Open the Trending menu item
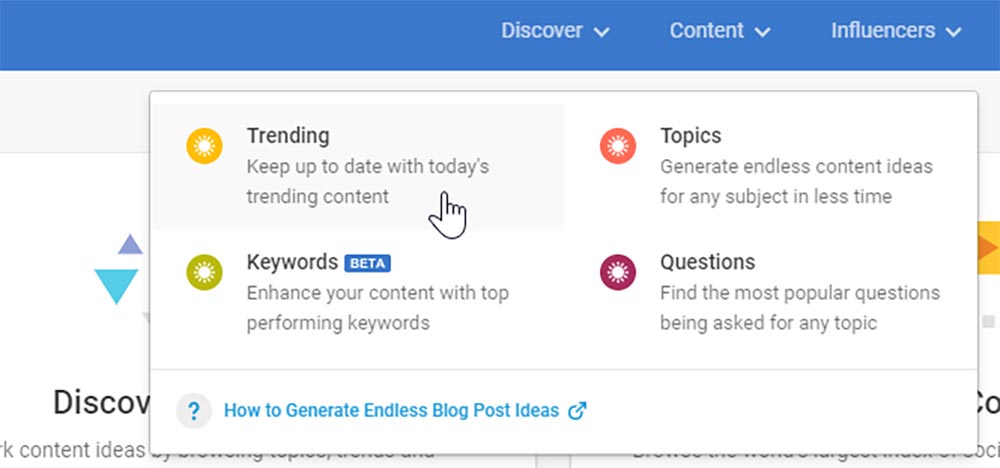Viewport: 1000px width, 468px height. tap(288, 136)
